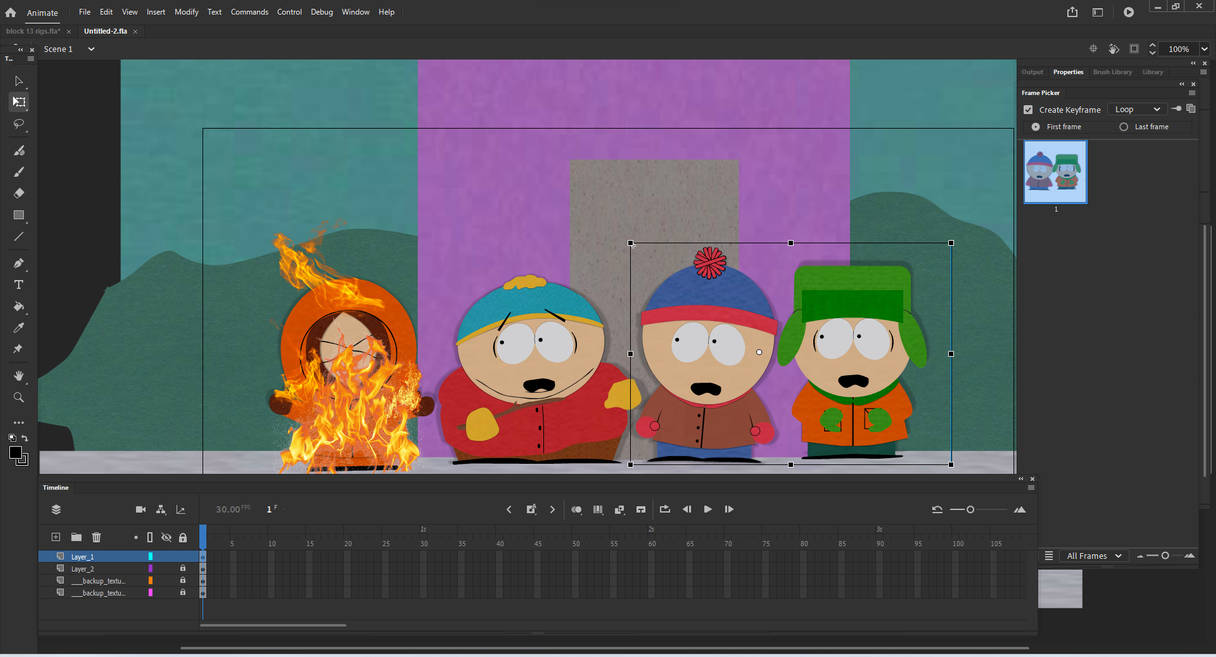This screenshot has width=1216, height=657.
Task: Select the Hand tool
Action: (18, 376)
